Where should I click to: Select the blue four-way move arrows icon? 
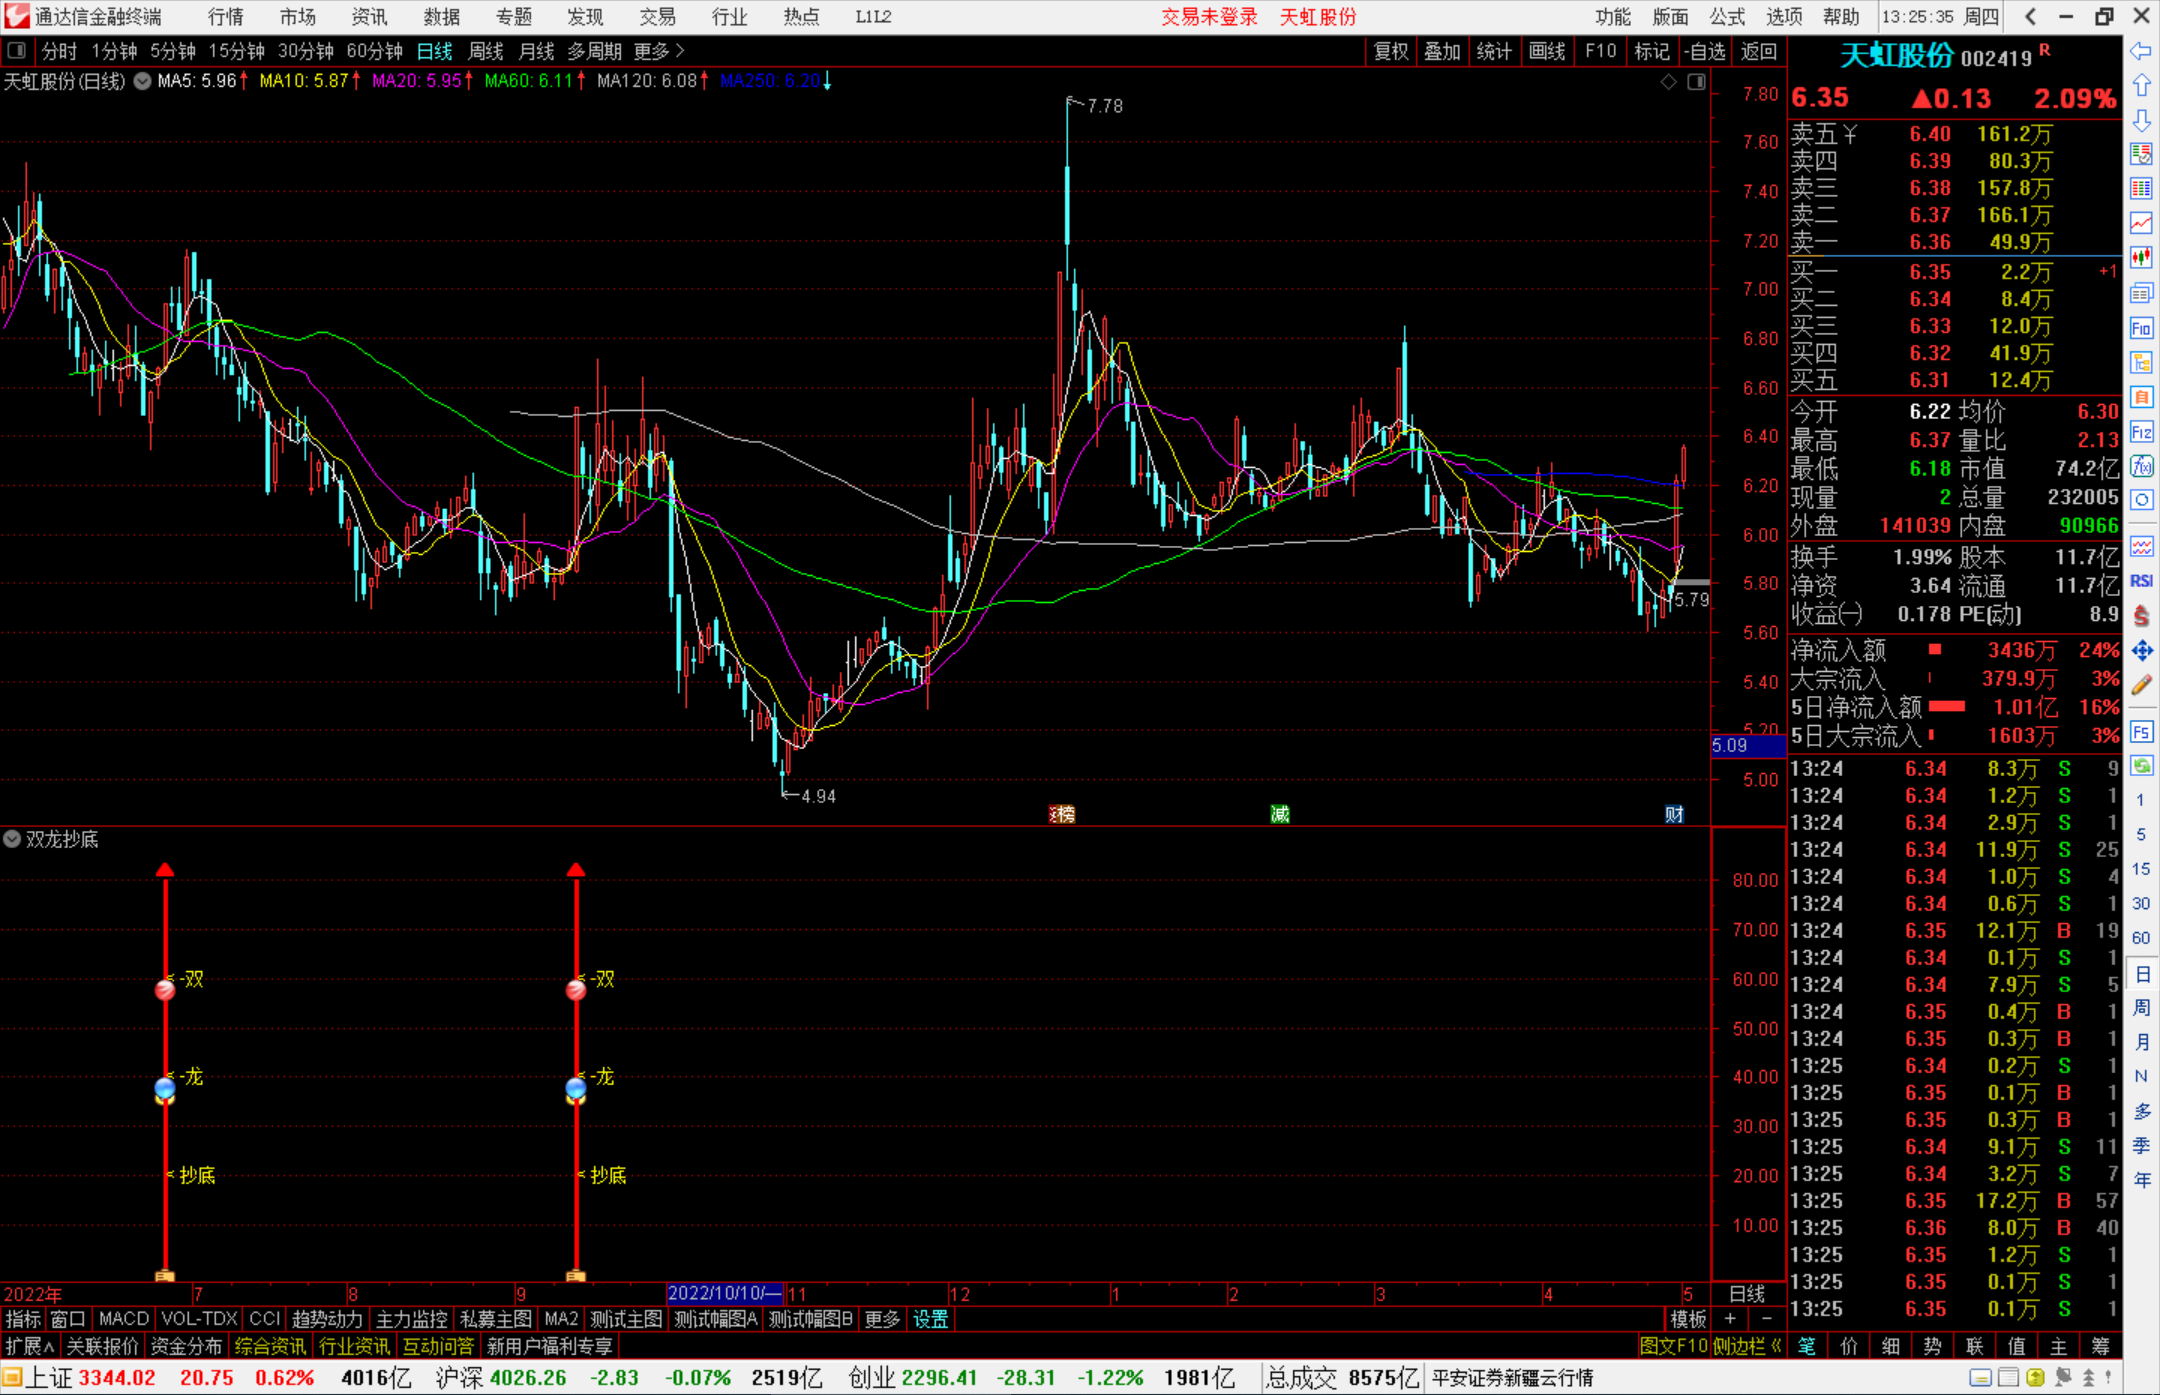(2141, 651)
